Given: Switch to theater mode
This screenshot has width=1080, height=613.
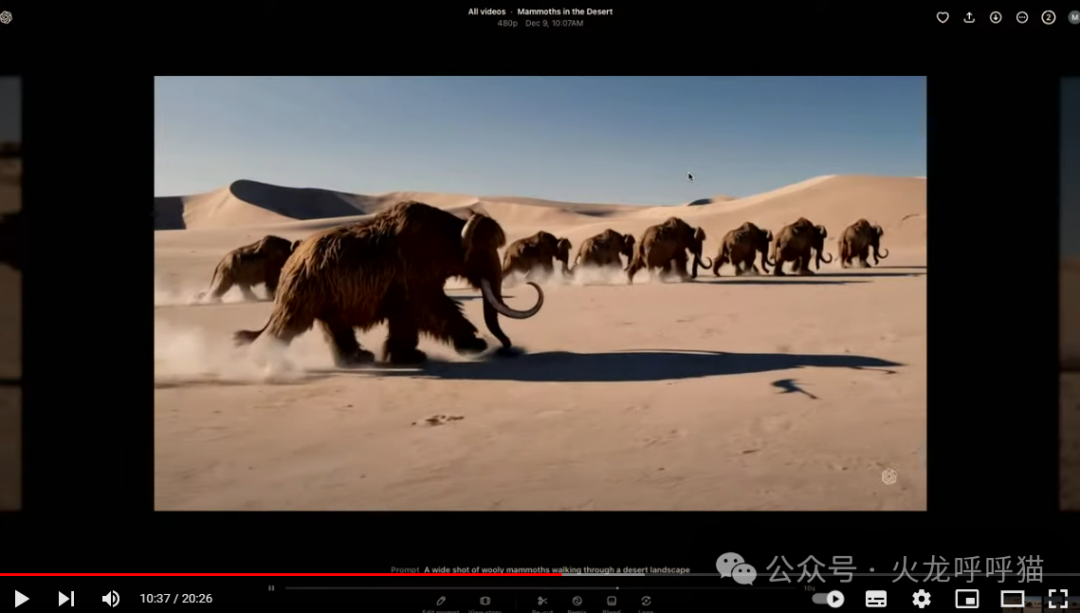Looking at the screenshot, I should pyautogui.click(x=1012, y=599).
